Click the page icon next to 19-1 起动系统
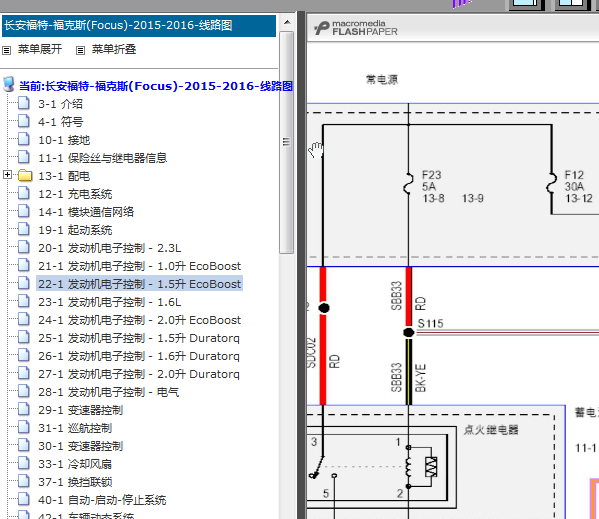The width and height of the screenshot is (599, 519). point(24,229)
